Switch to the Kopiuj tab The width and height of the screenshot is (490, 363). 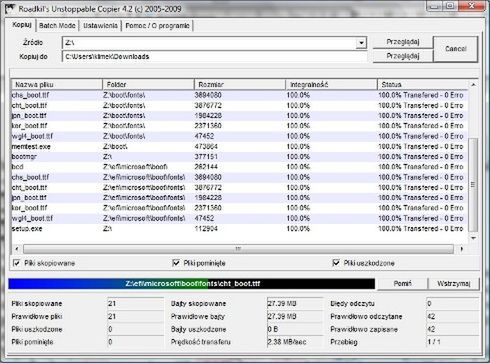point(22,25)
